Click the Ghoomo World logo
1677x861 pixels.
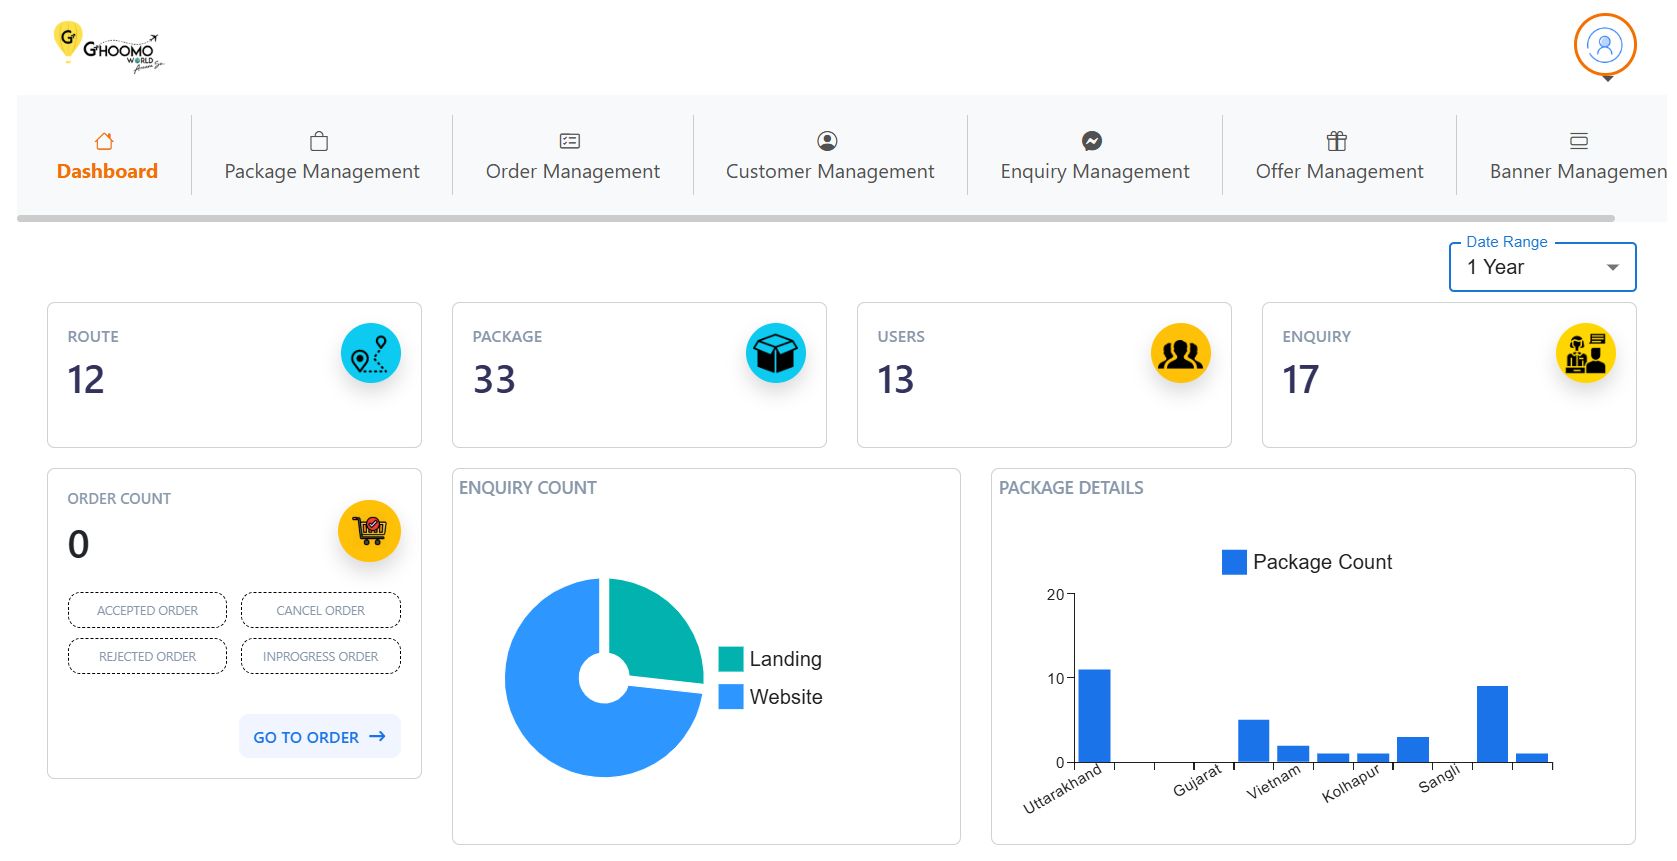107,47
